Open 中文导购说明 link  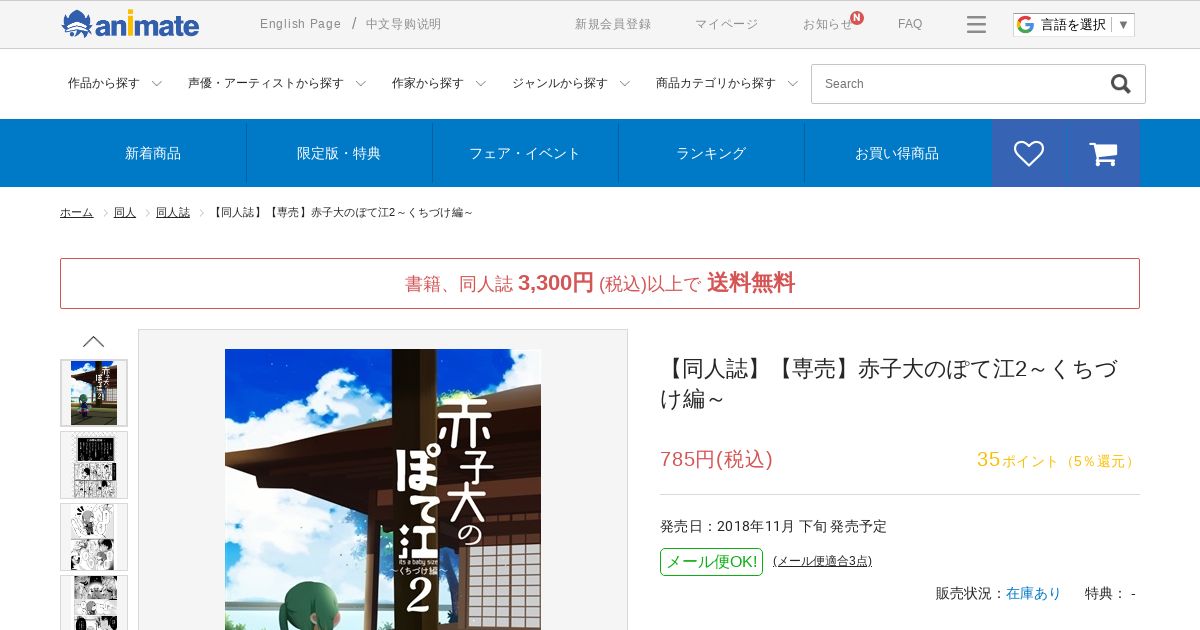tap(403, 24)
